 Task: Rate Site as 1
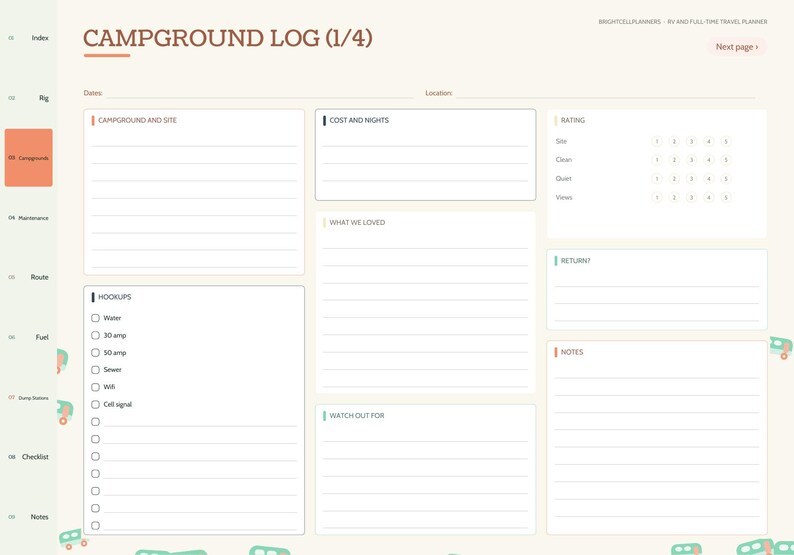tap(657, 141)
